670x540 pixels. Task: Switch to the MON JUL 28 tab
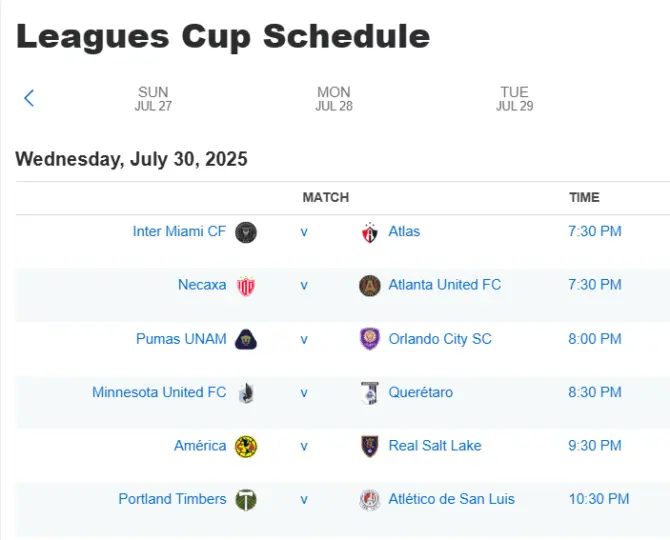click(x=334, y=99)
